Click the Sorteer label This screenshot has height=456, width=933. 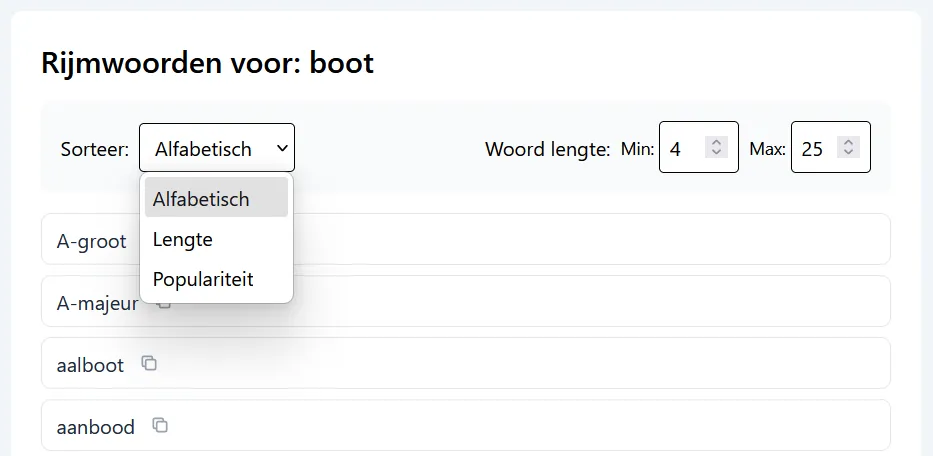[x=95, y=149]
